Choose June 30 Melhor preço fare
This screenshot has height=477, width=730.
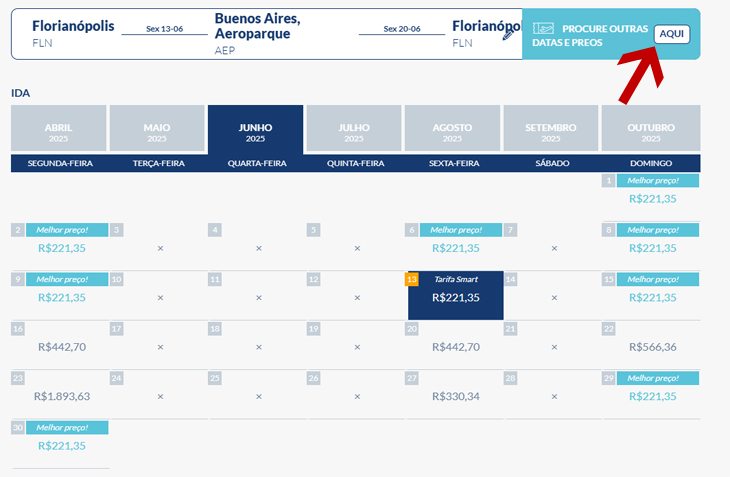(x=62, y=445)
